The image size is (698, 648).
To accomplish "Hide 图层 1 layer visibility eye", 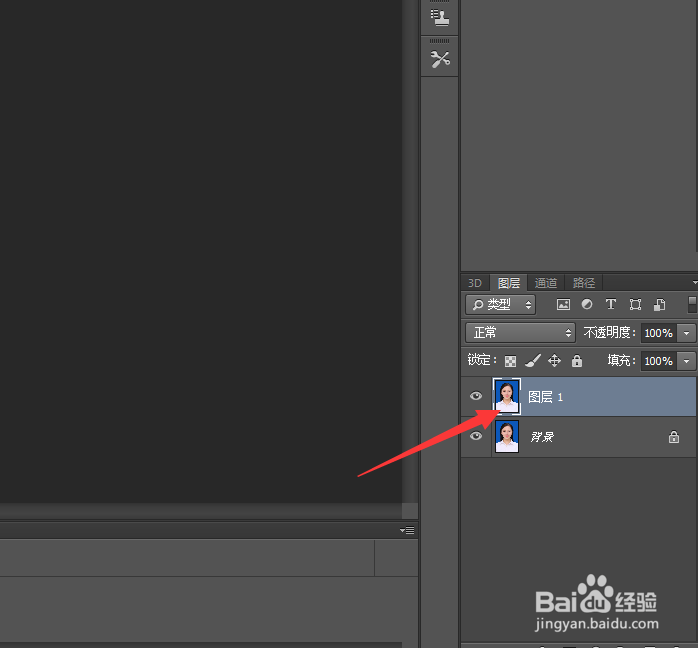I will point(476,396).
